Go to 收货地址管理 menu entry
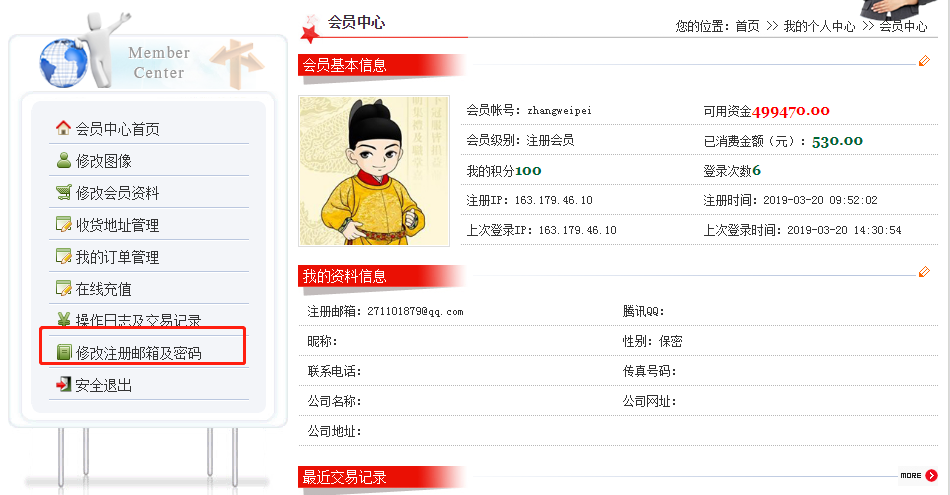 tap(118, 225)
